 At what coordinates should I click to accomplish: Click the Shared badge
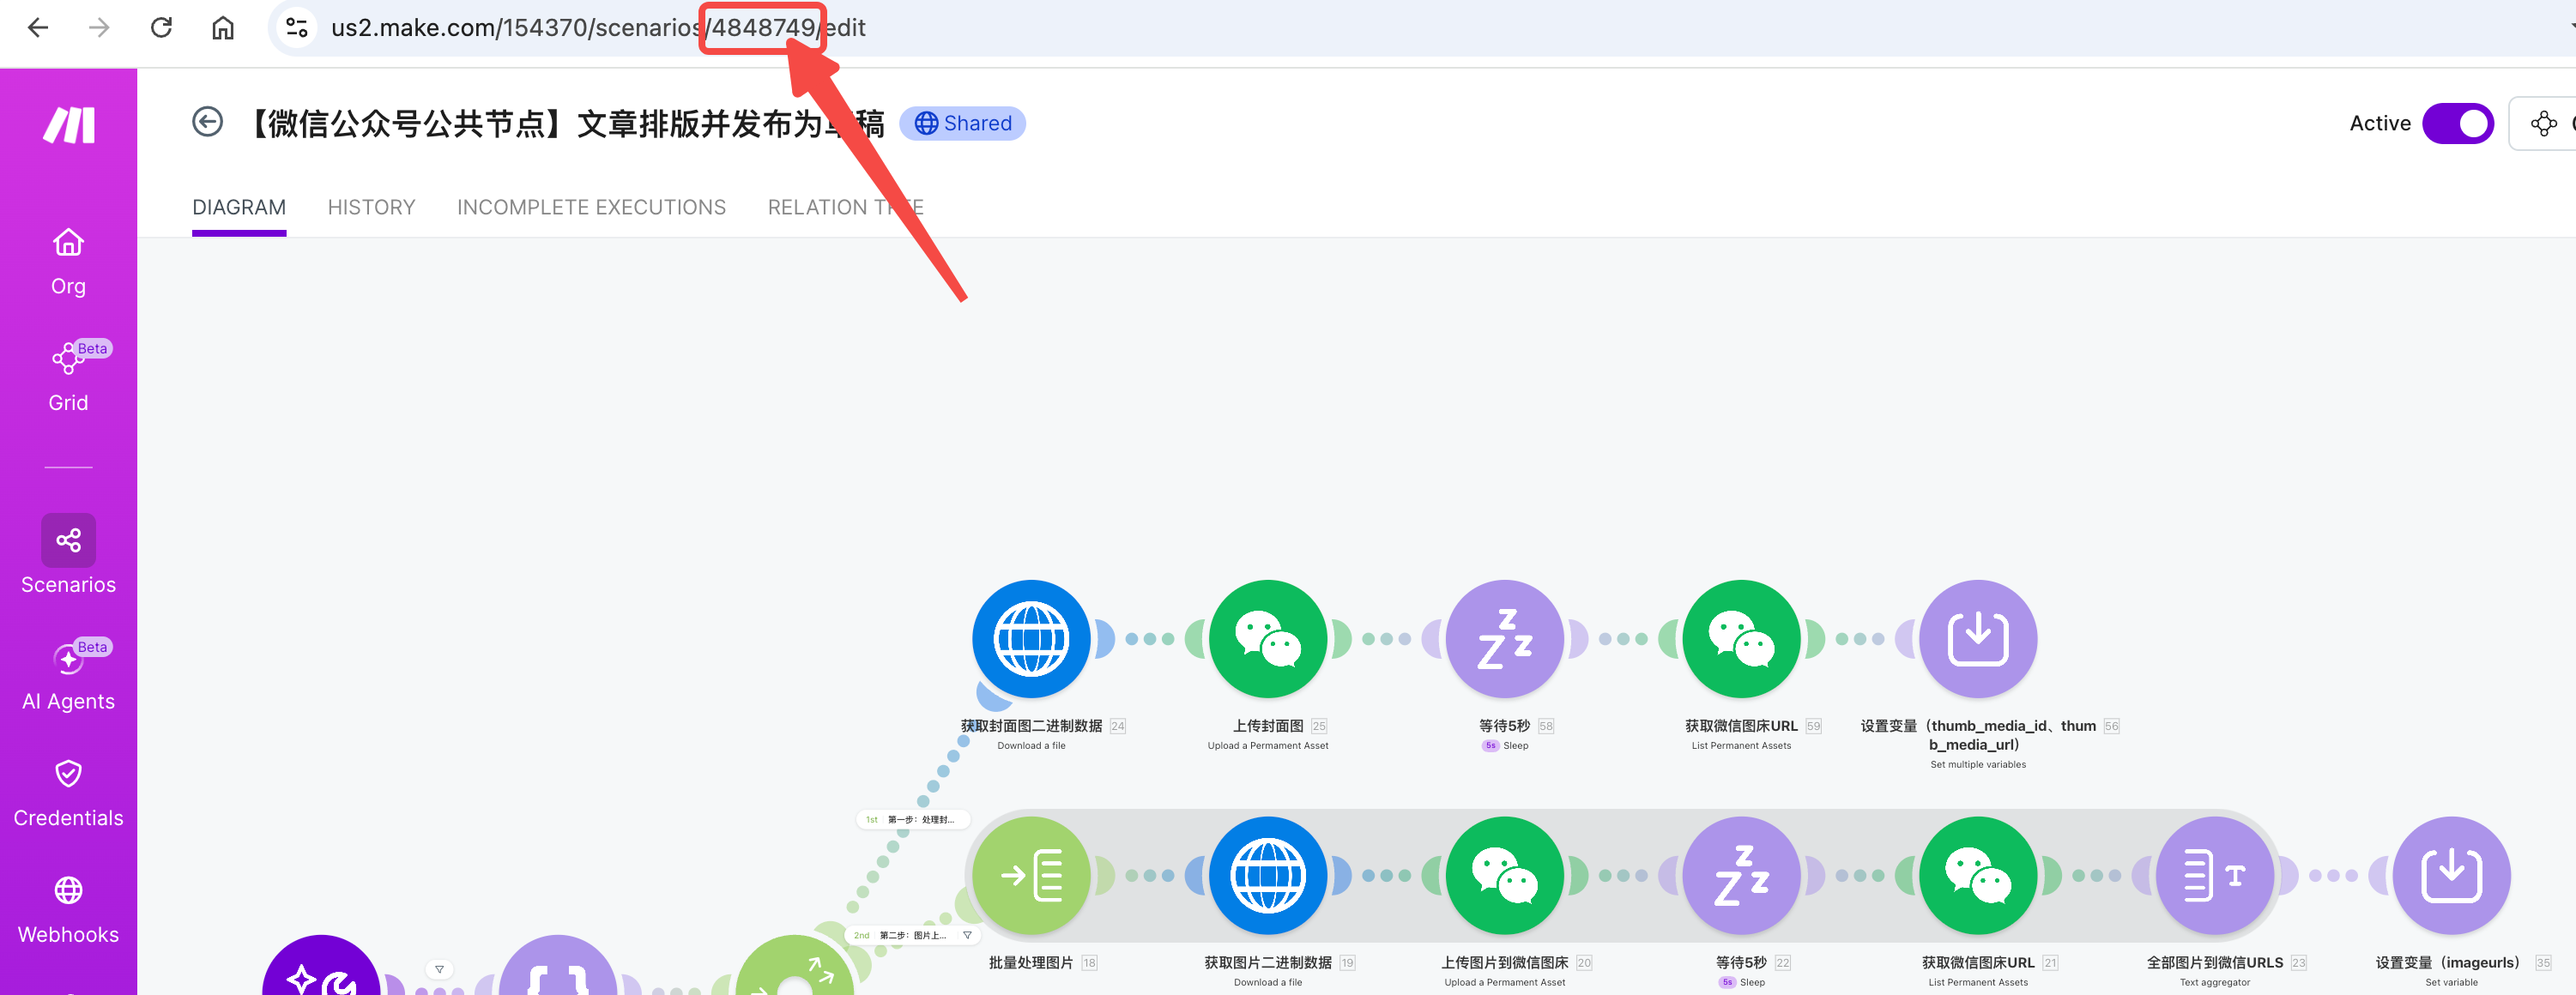coord(962,124)
